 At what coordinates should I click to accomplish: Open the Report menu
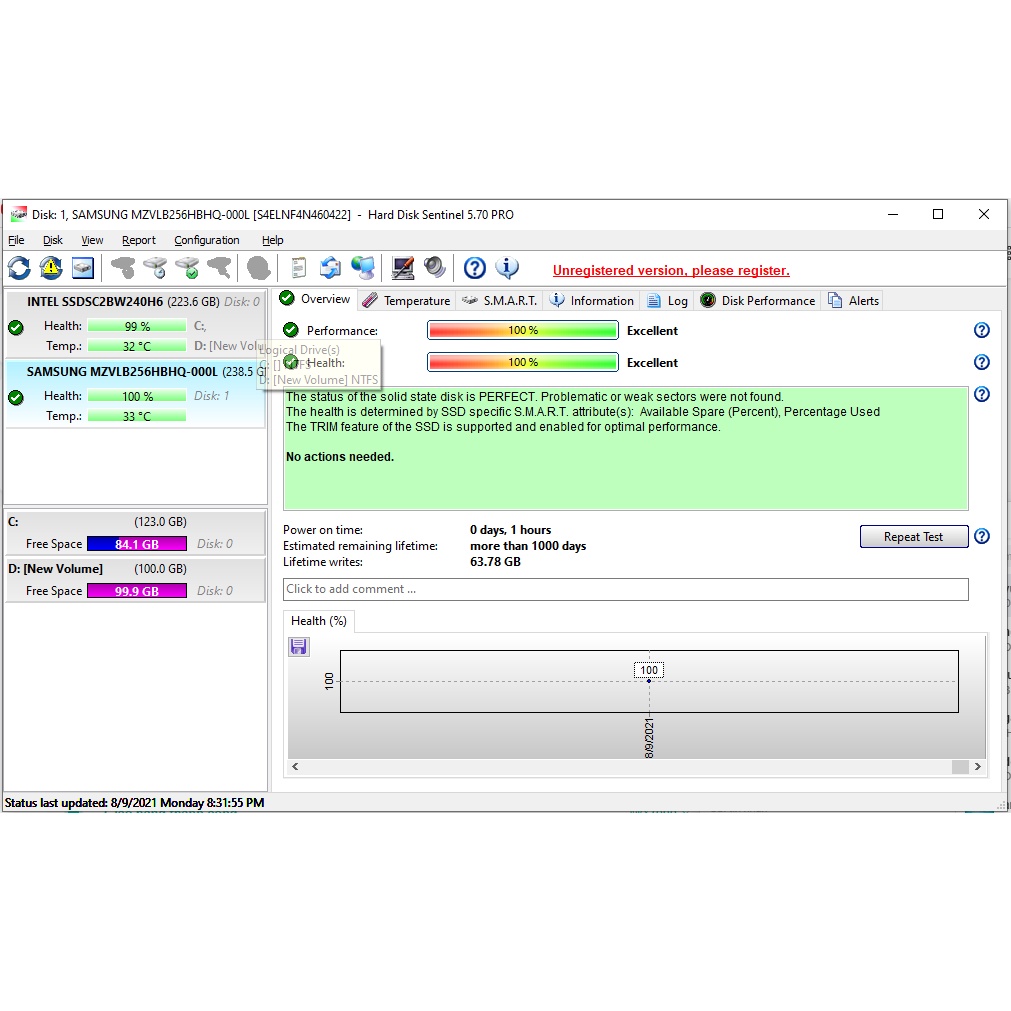pyautogui.click(x=139, y=240)
